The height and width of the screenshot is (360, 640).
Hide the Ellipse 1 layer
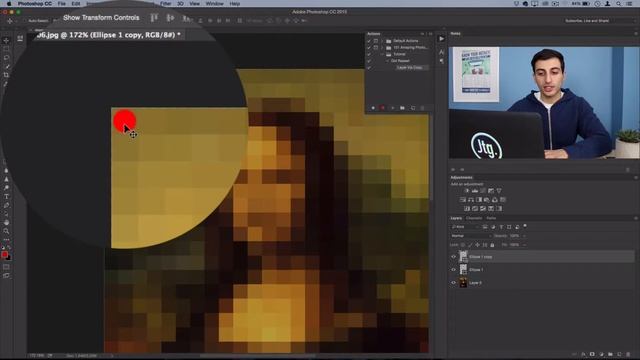(453, 270)
